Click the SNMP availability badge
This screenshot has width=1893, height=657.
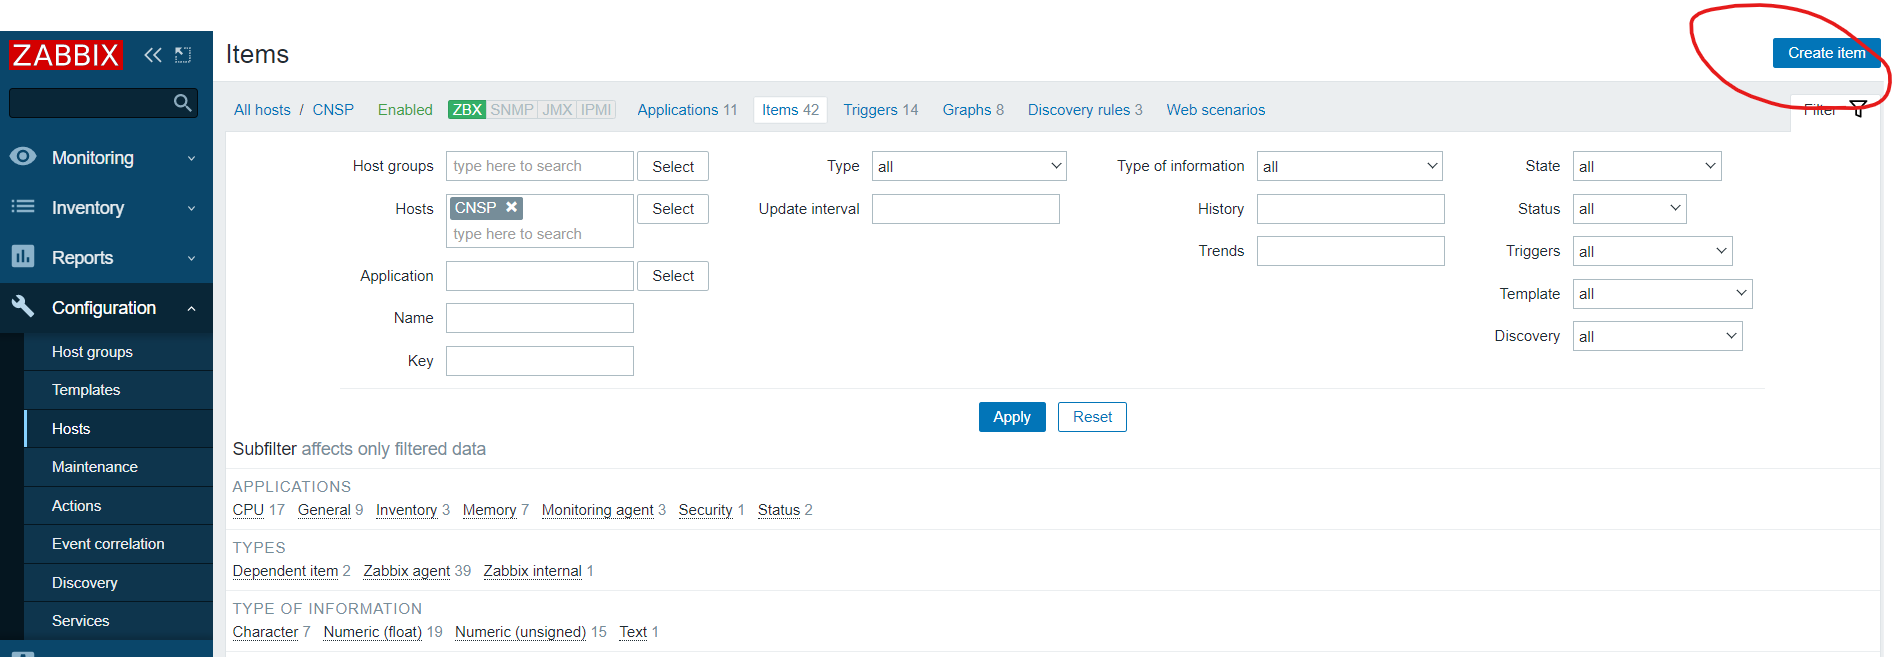(512, 110)
